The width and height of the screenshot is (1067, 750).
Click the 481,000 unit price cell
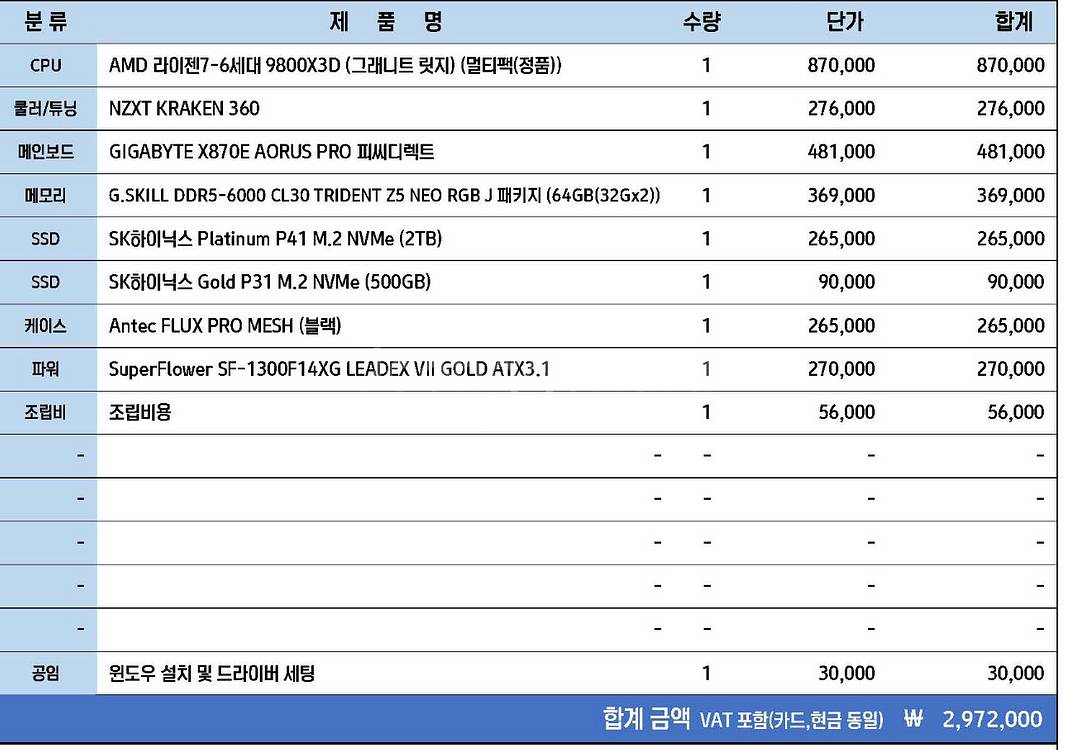[841, 152]
